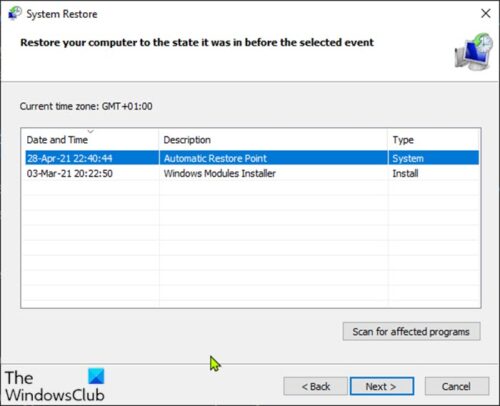The width and height of the screenshot is (500, 406).
Task: Go to previous step with Back
Action: [315, 386]
